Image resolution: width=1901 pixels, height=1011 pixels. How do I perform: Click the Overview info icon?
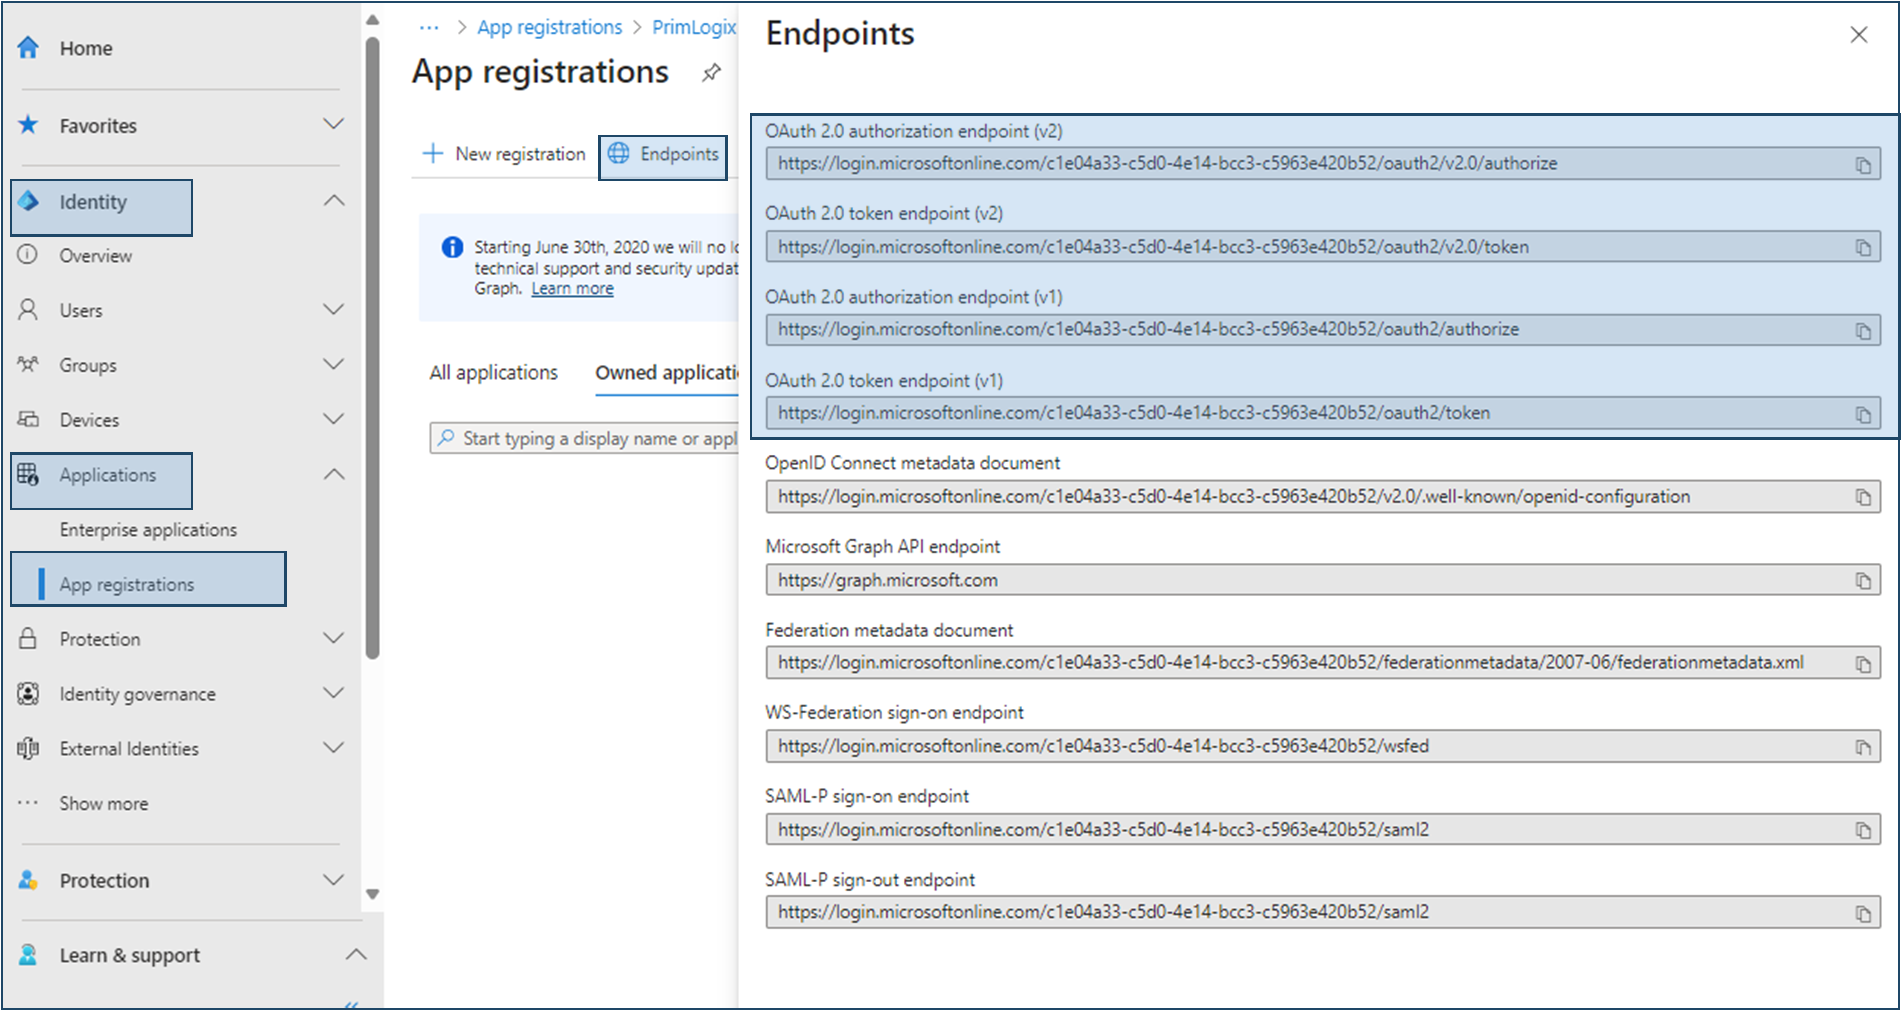point(28,255)
